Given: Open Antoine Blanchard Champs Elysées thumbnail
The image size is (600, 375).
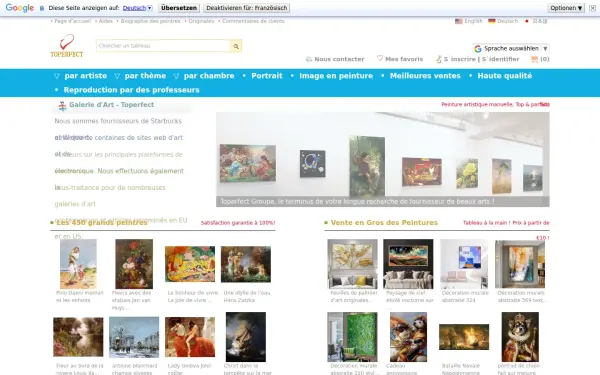Looking at the screenshot, I should pos(134,337).
